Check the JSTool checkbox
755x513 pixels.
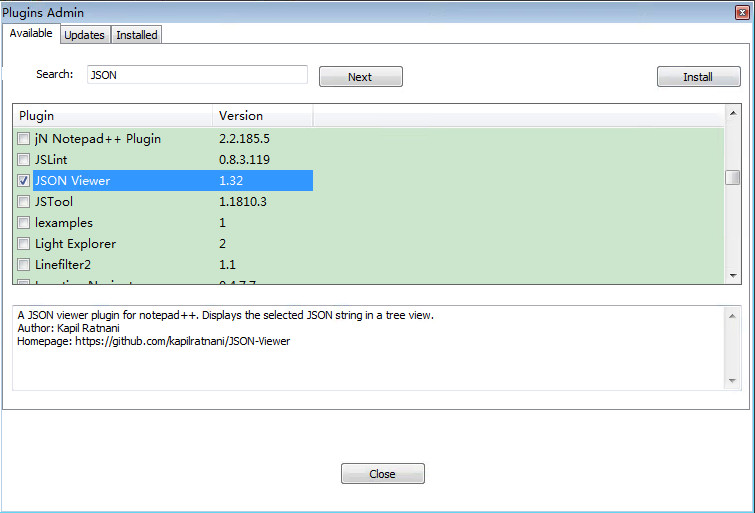coord(23,201)
